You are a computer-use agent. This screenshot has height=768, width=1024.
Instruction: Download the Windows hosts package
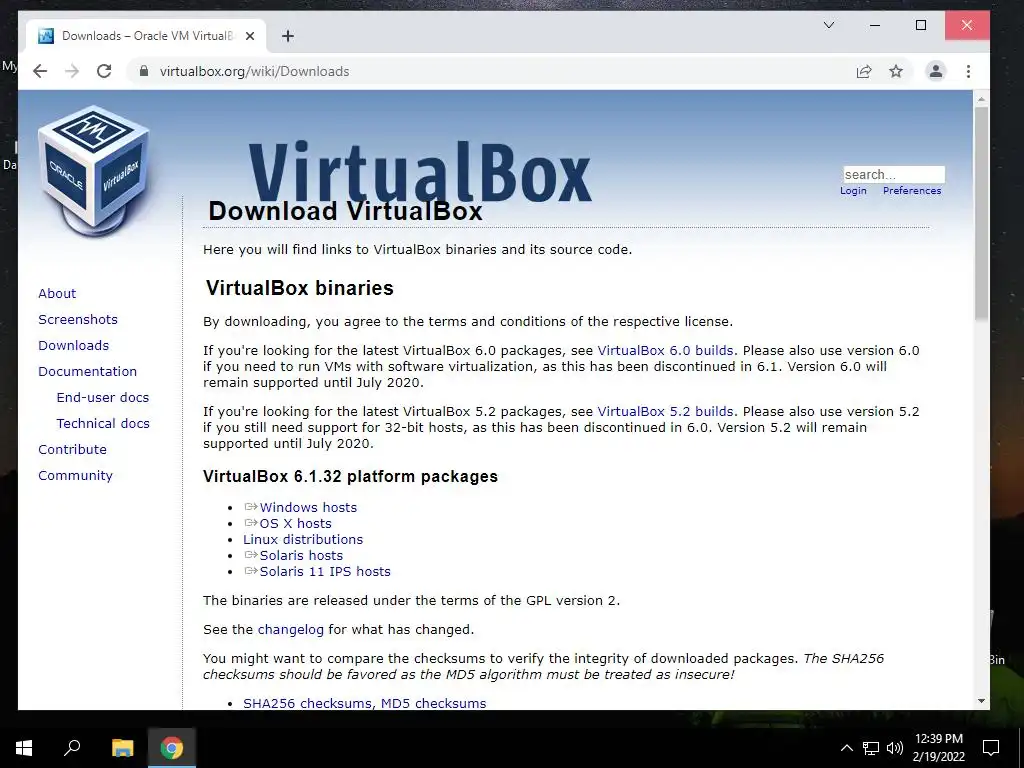pos(308,507)
